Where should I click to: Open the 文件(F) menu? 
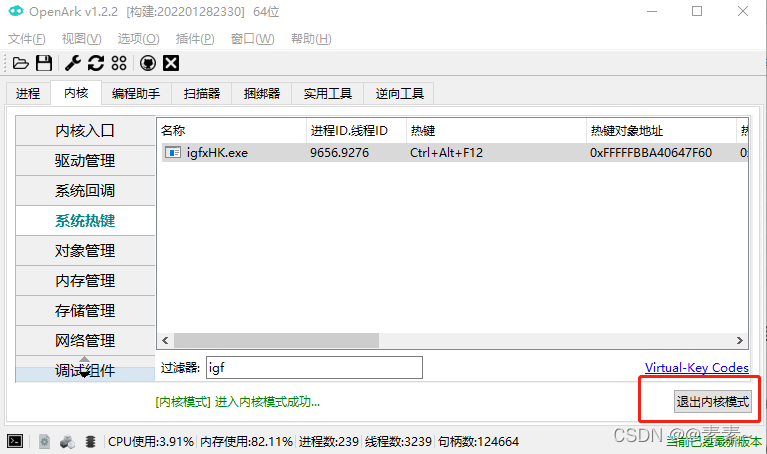27,39
